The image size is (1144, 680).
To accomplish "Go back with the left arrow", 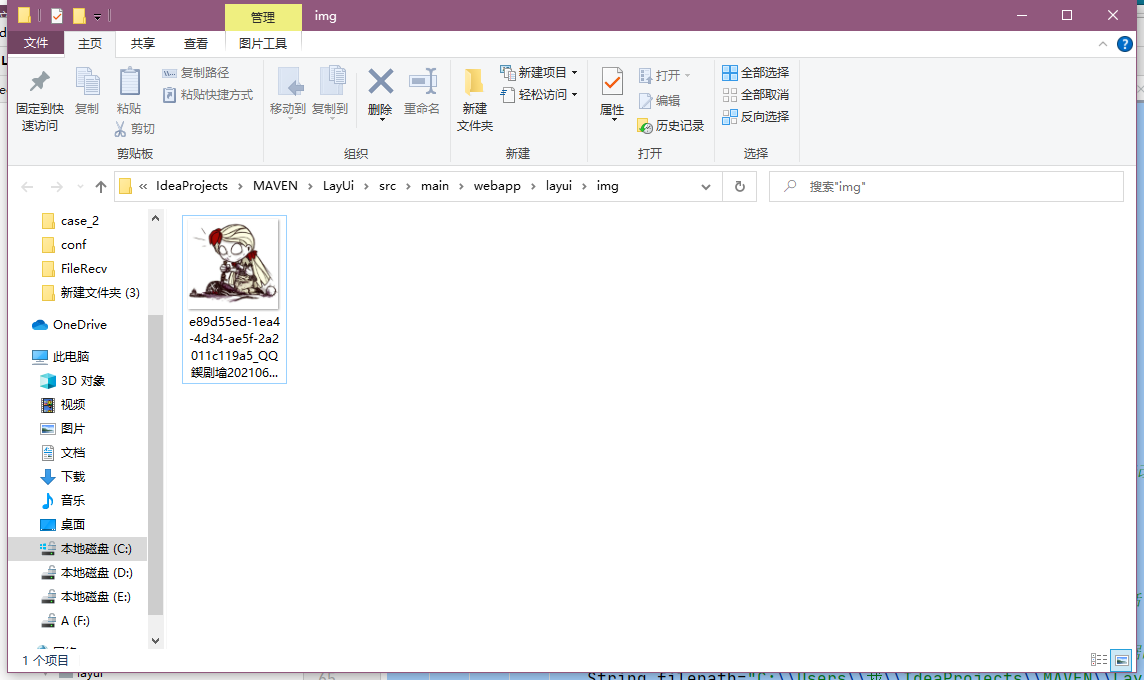I will [28, 187].
